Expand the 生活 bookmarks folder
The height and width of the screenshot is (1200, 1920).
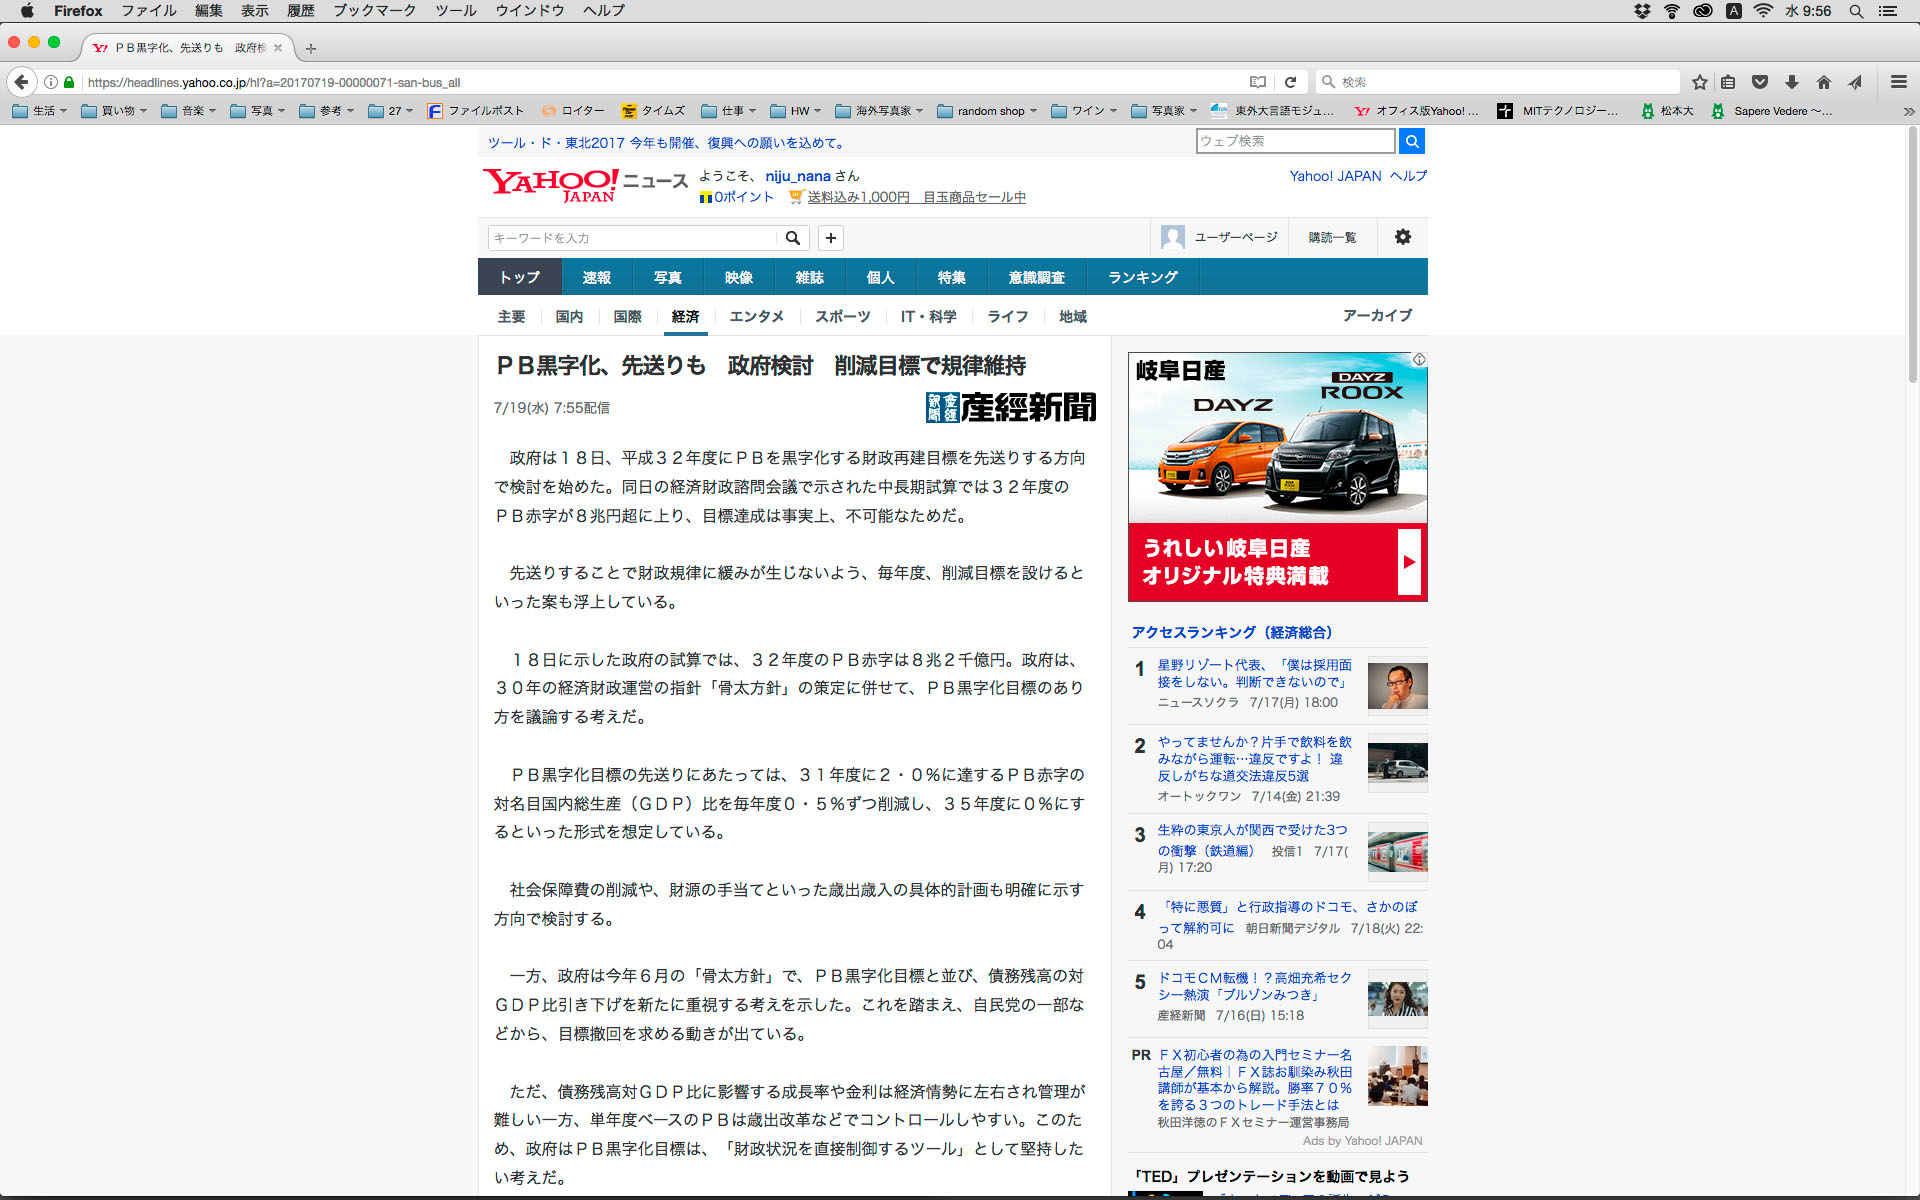pyautogui.click(x=40, y=111)
